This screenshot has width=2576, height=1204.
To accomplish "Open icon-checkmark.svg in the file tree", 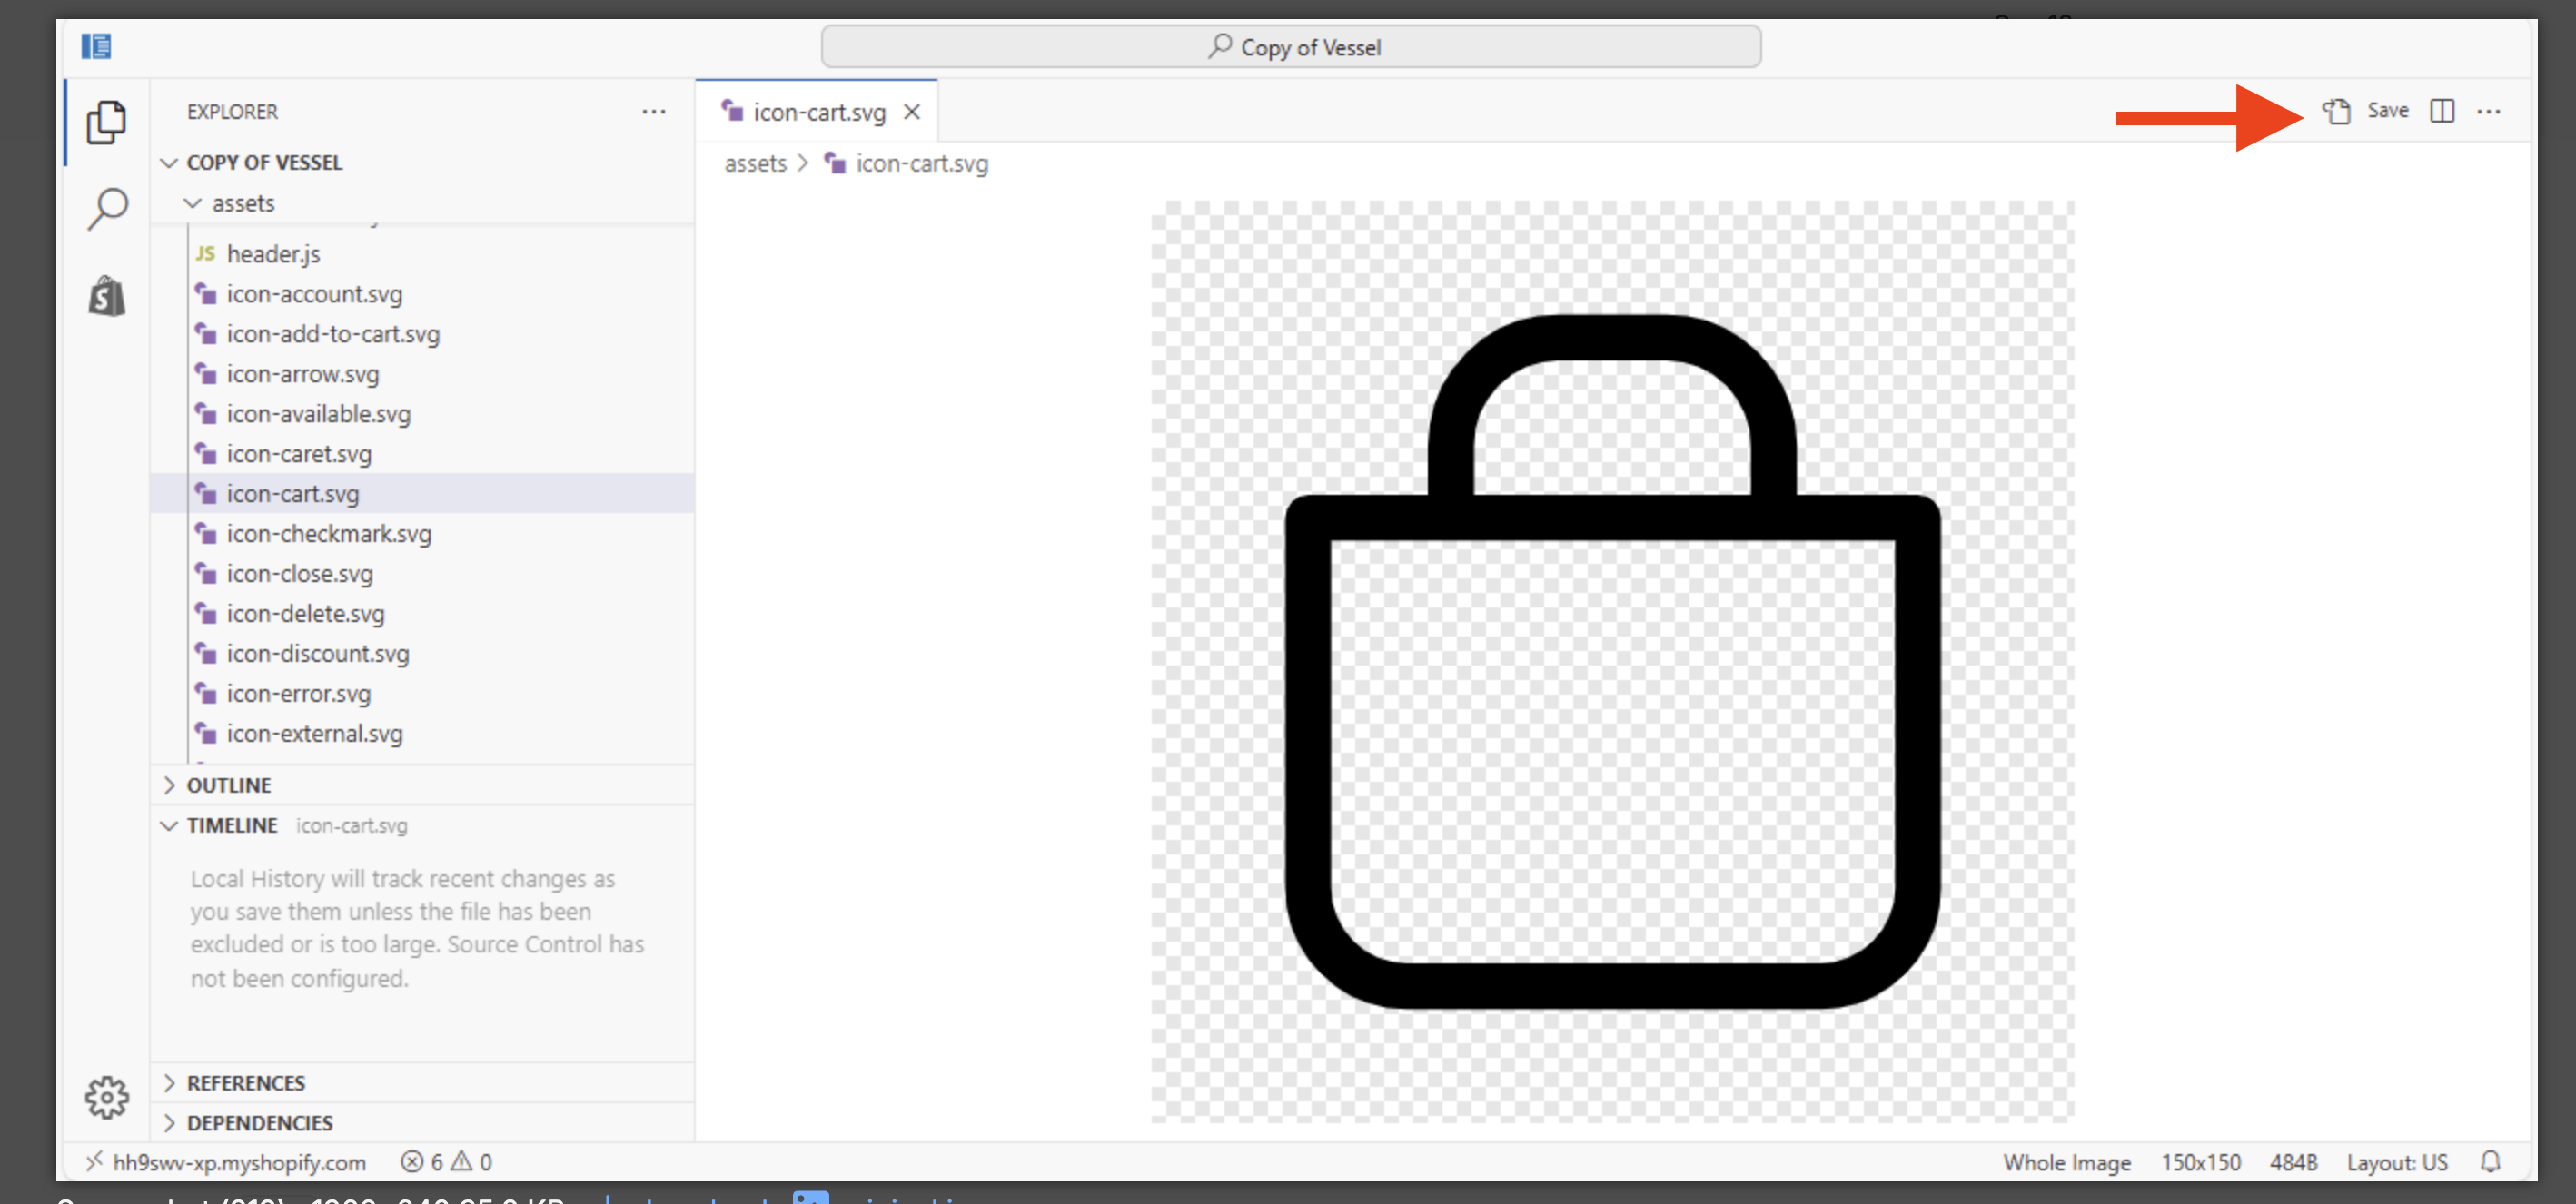I will click(x=328, y=534).
